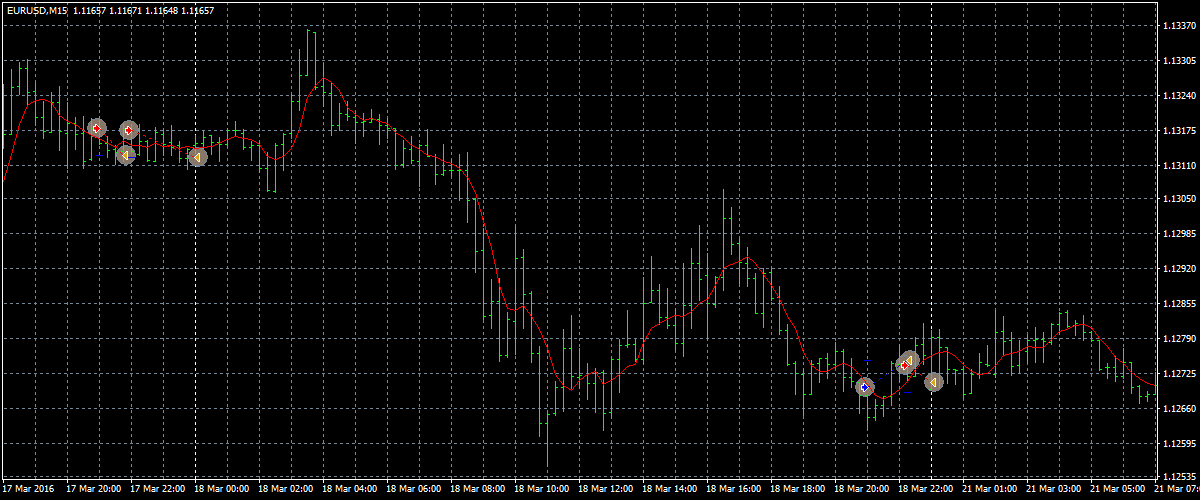This screenshot has height=500, width=1200.
Task: Click the 21 Mar 01:00 time label
Action: (x=990, y=490)
